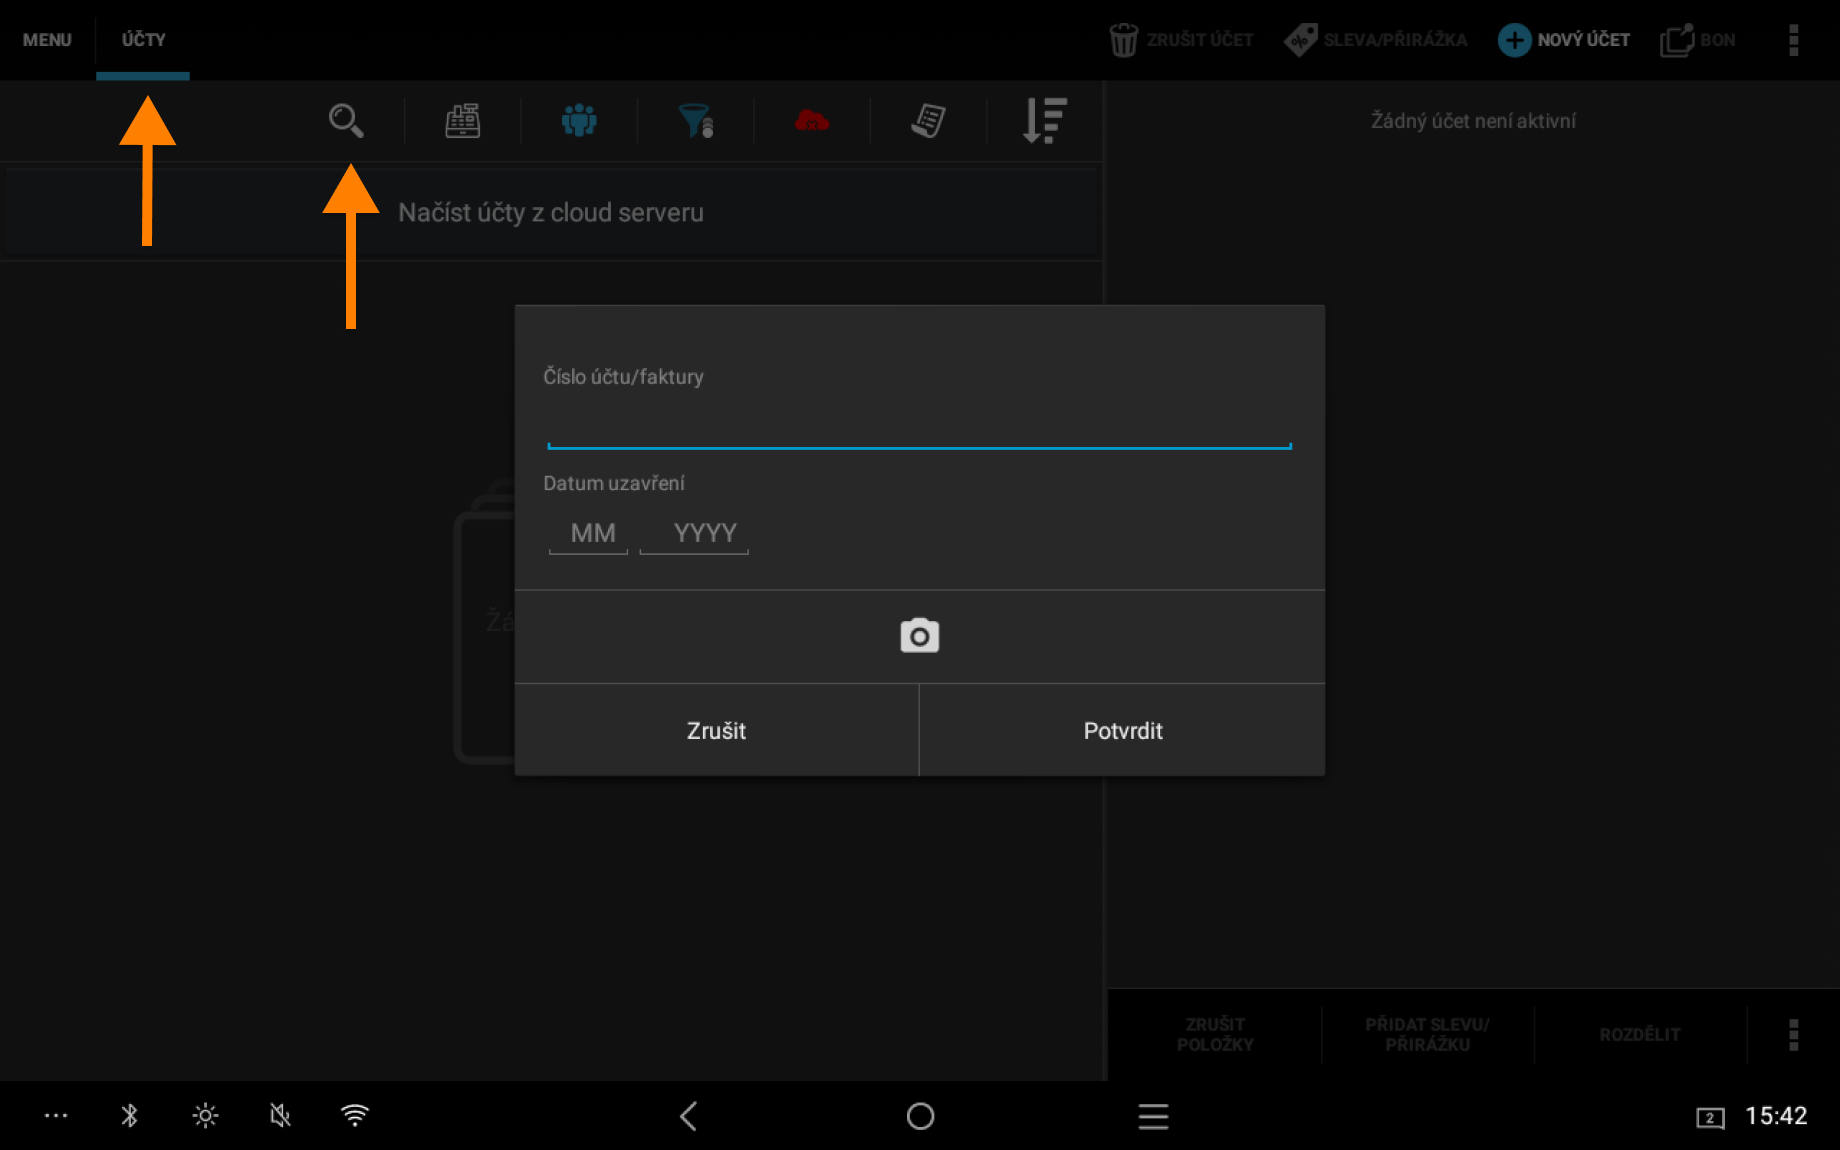Click the red cloud icon
1840x1150 pixels.
pyautogui.click(x=811, y=121)
